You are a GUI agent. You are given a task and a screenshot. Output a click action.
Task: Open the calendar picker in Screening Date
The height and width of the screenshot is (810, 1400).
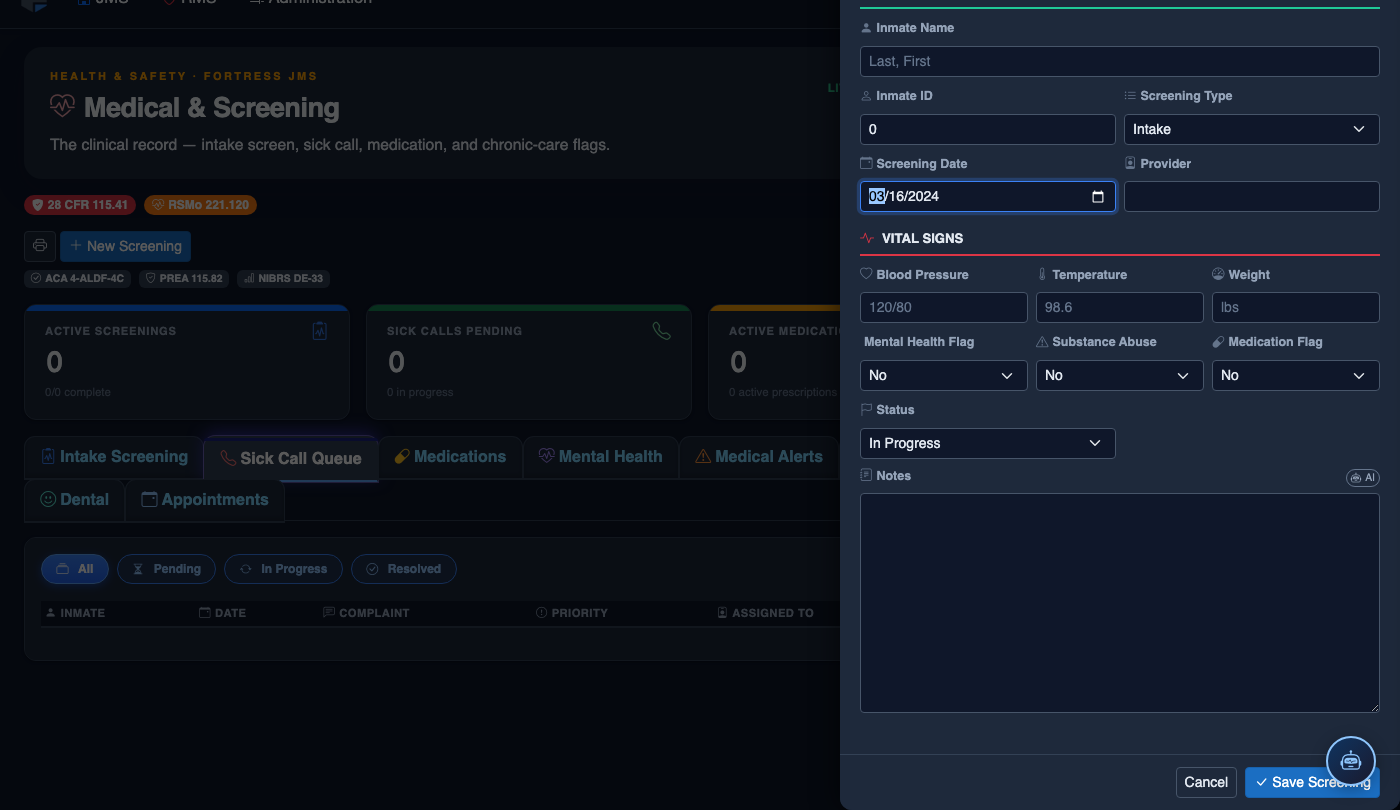click(x=1097, y=197)
